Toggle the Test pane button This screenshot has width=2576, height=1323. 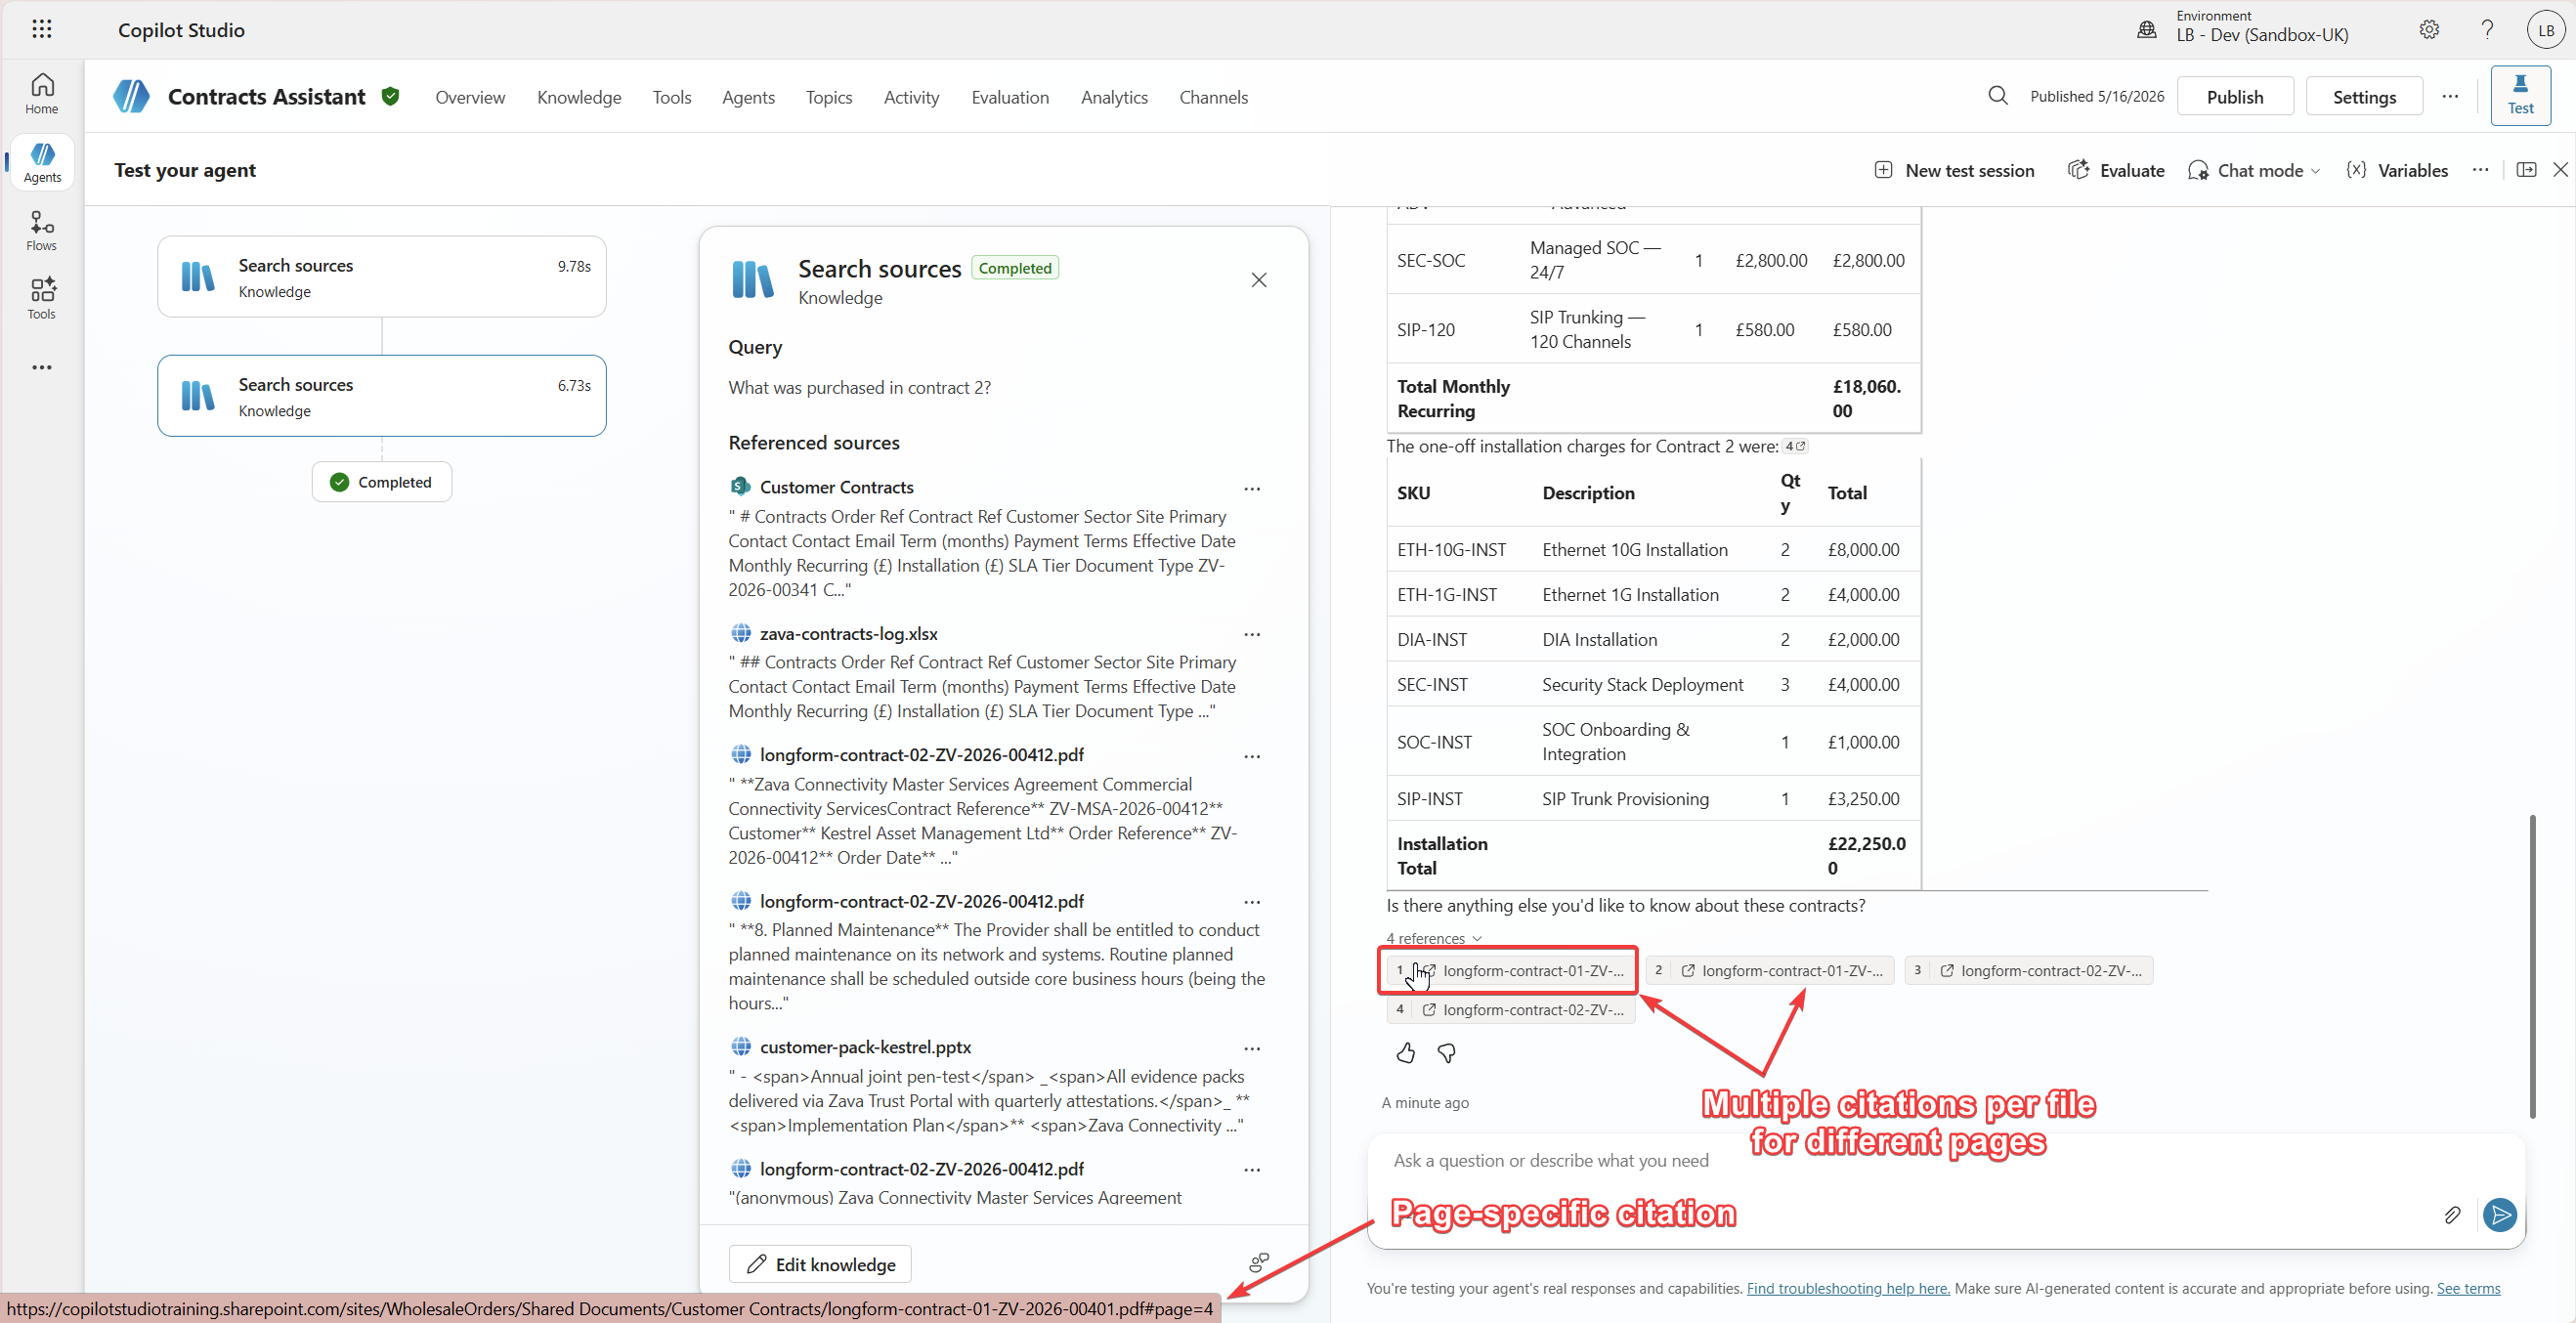click(2519, 95)
